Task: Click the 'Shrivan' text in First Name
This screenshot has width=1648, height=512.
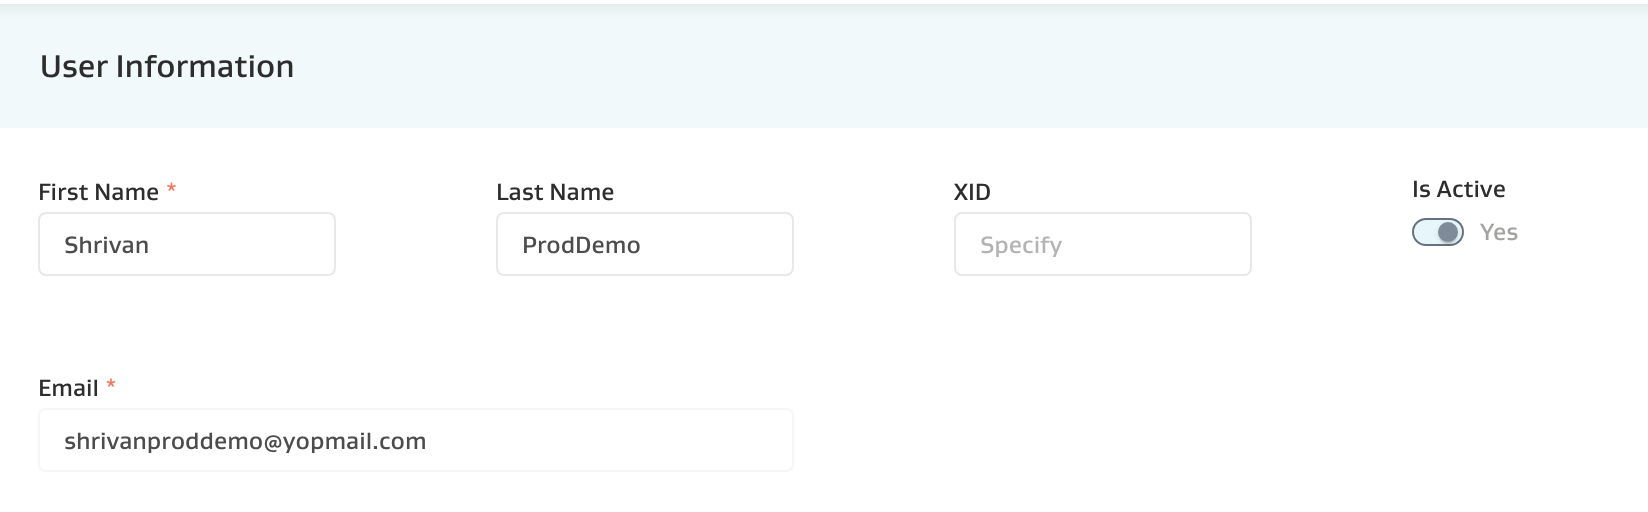Action: pos(106,245)
